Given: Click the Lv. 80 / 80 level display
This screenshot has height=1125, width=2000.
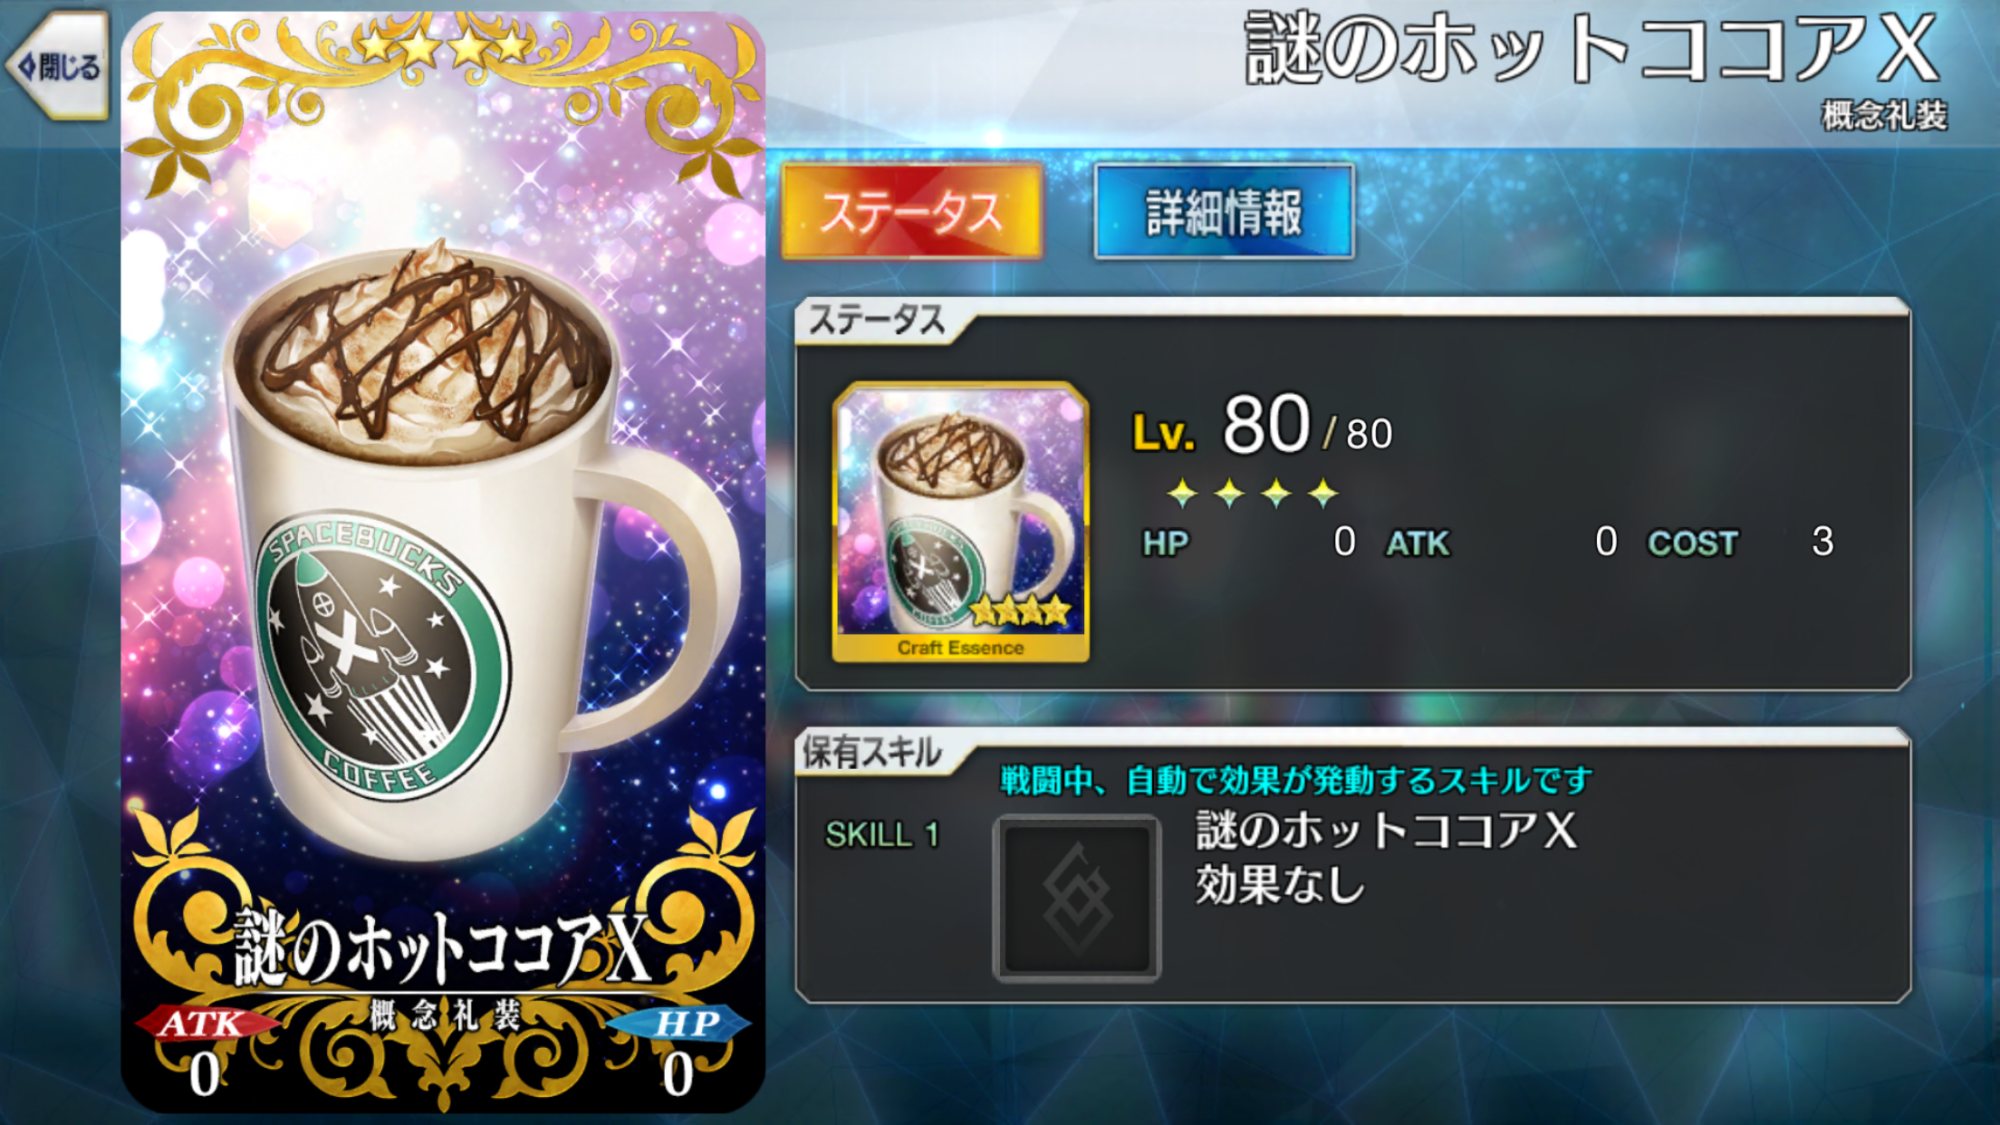Looking at the screenshot, I should [x=1262, y=427].
